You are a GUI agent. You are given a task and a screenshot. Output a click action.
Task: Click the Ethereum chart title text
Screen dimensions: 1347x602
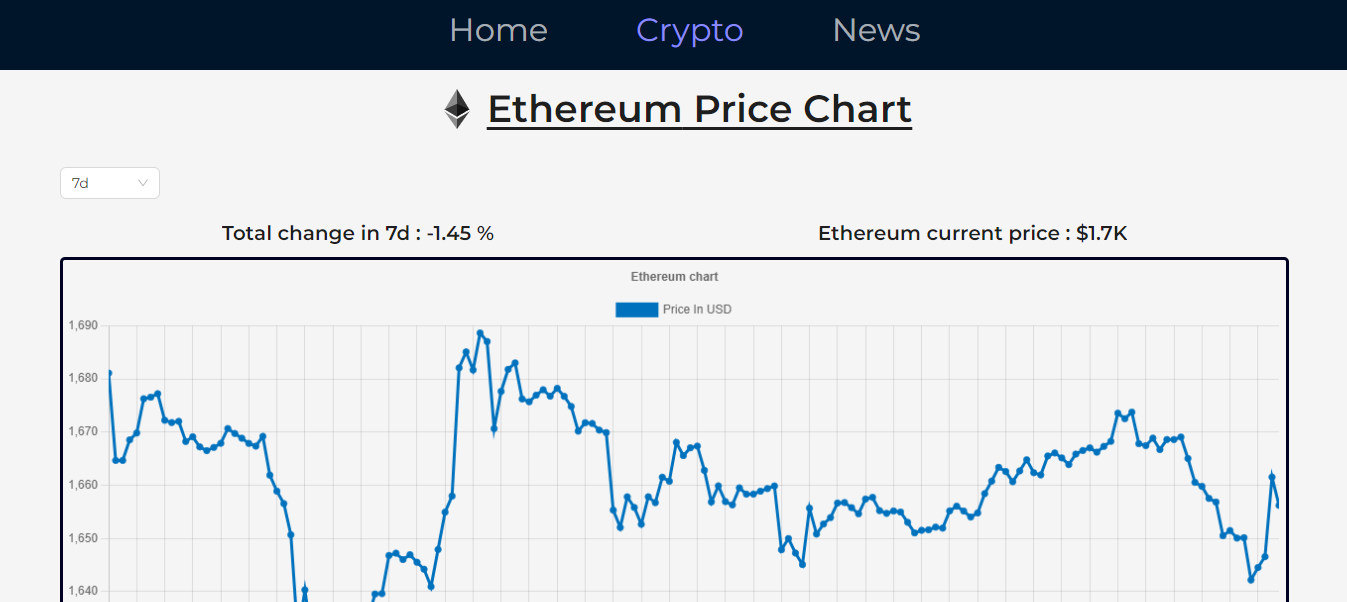pos(675,277)
